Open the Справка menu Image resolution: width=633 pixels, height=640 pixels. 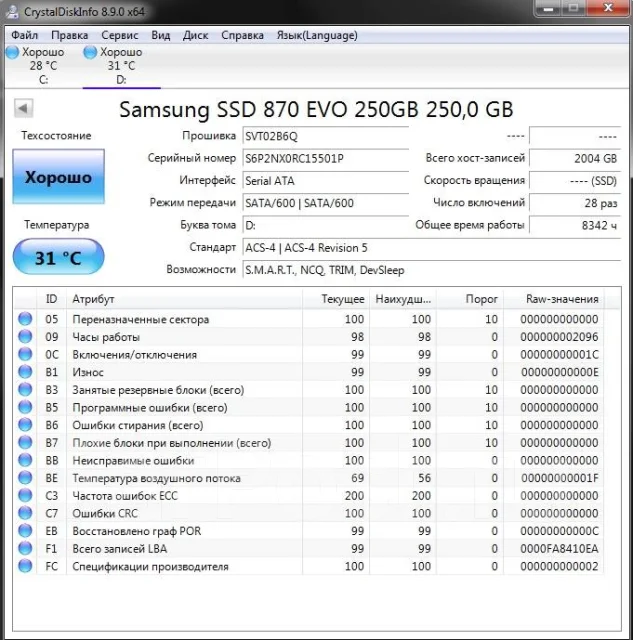242,36
